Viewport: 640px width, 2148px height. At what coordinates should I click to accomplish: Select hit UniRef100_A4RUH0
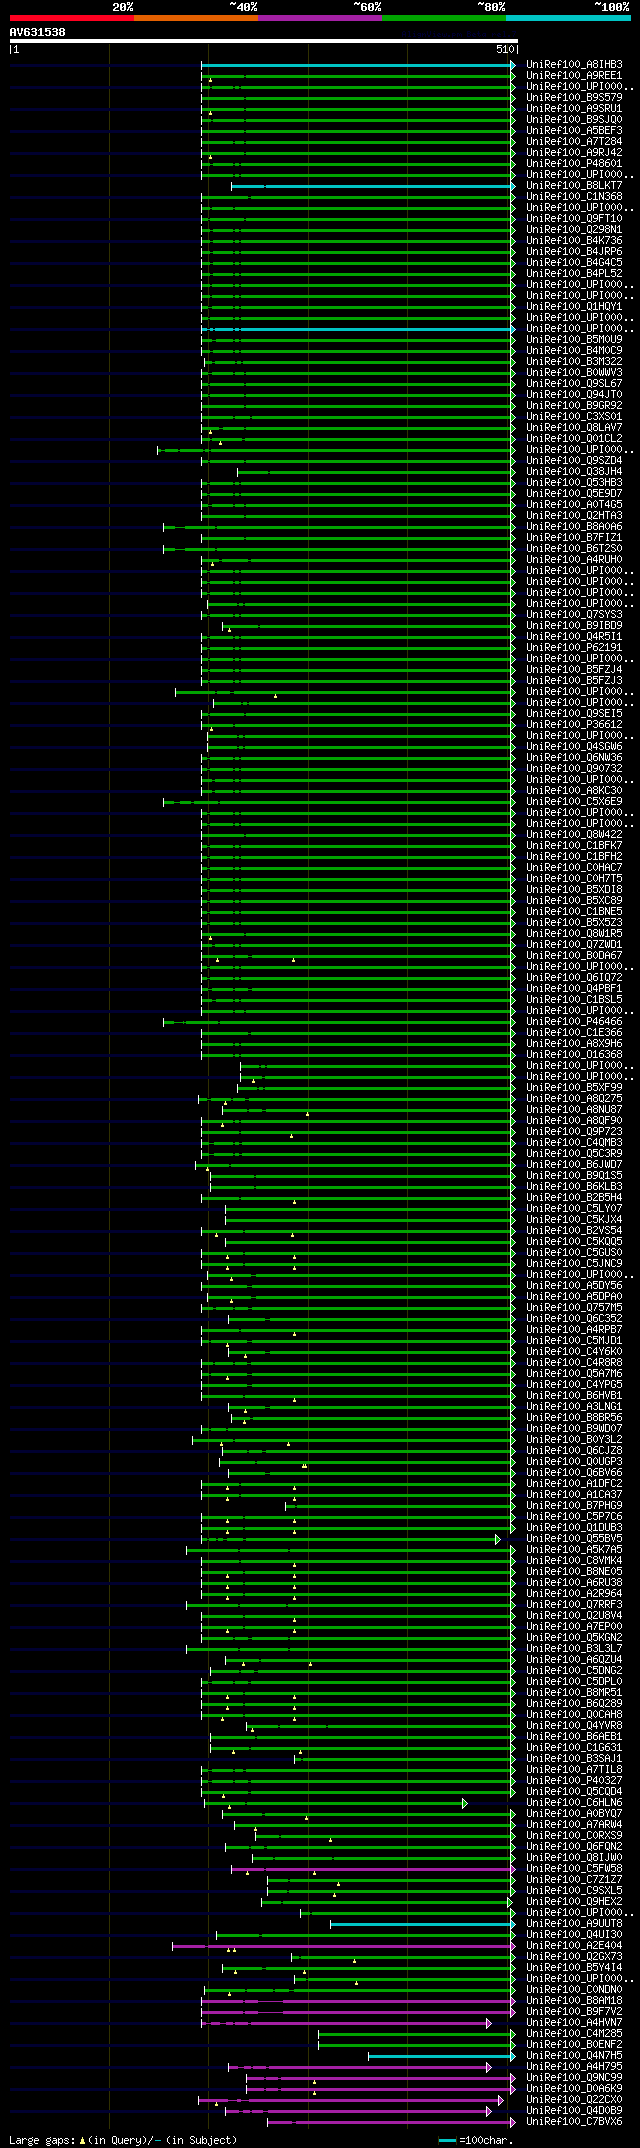tap(574, 560)
